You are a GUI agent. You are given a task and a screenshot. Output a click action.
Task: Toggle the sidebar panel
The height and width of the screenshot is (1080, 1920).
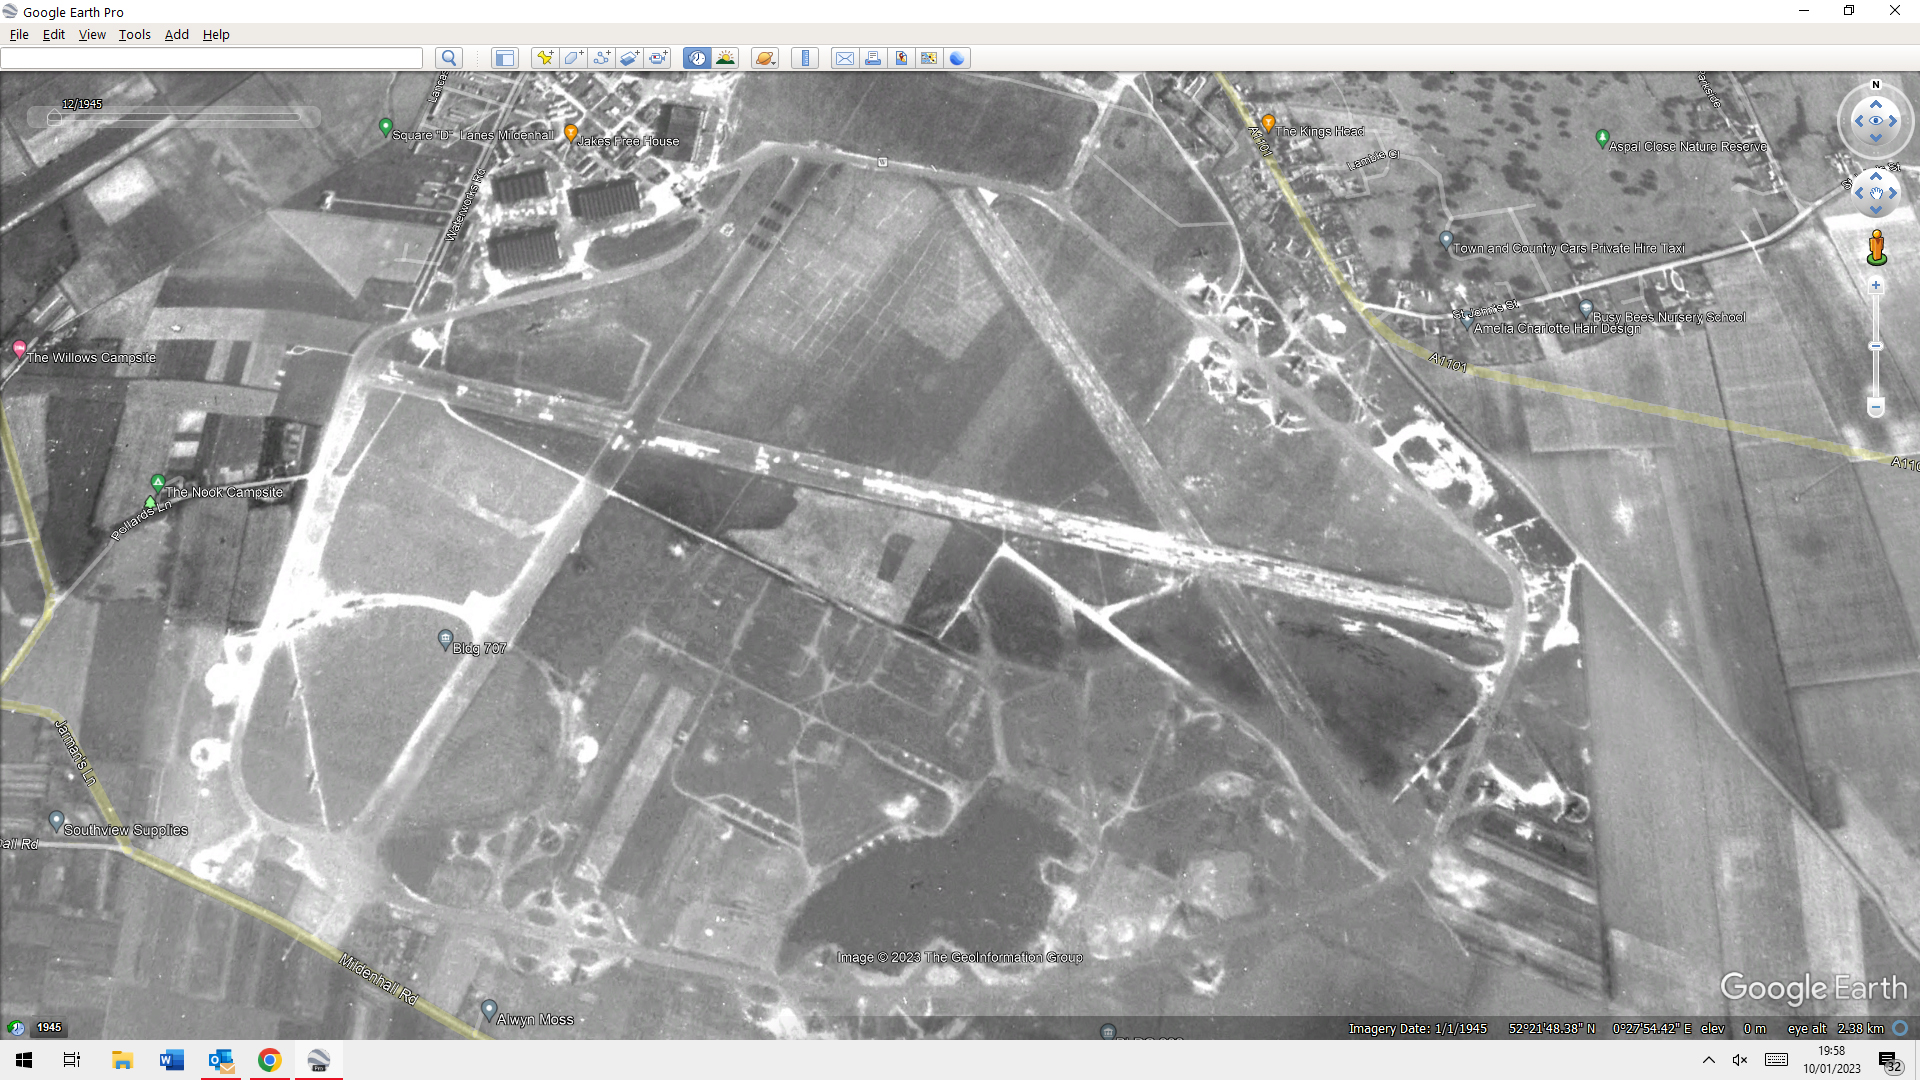point(504,58)
